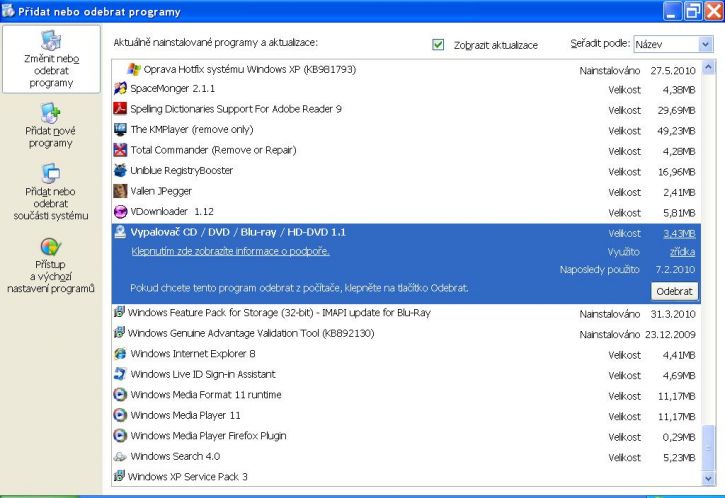
Task: Click the SpaceMonger 2.1.1 program icon
Action: click(x=120, y=88)
